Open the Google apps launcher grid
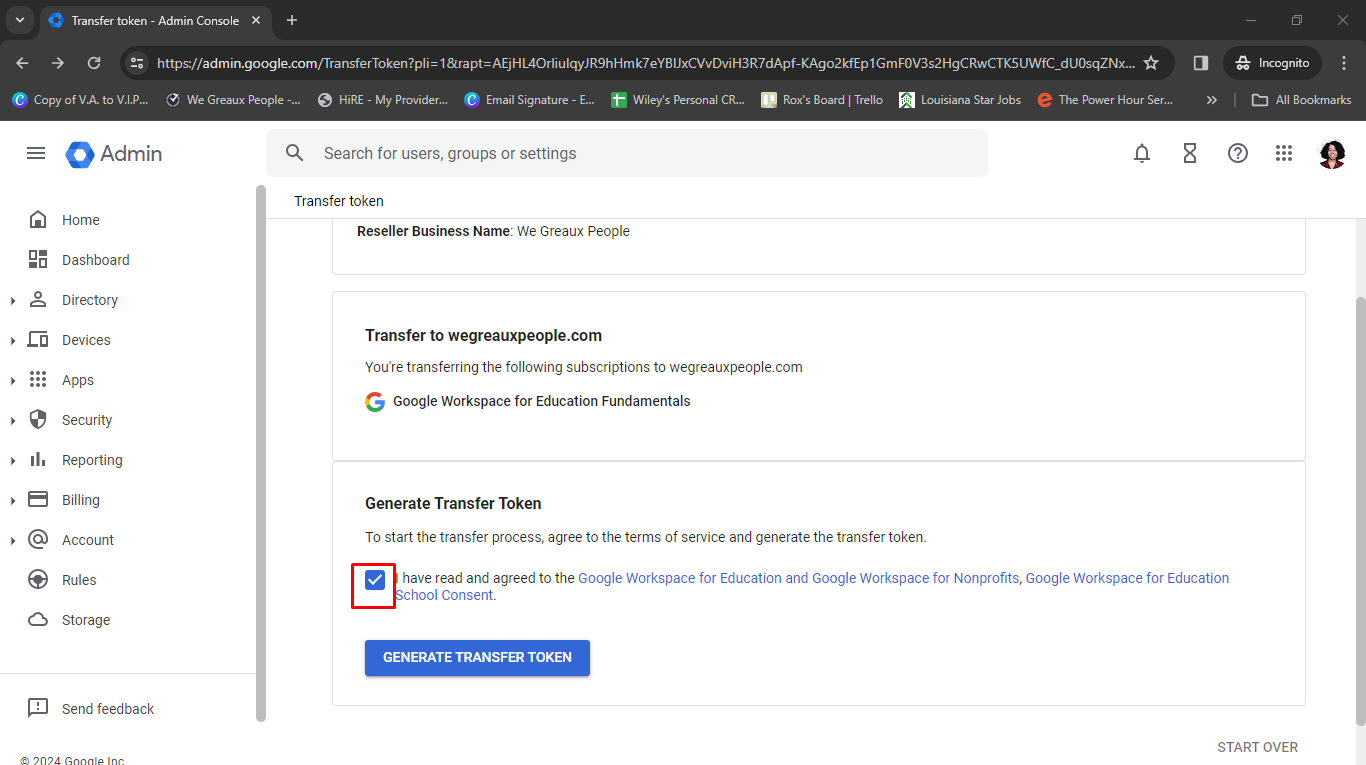Image resolution: width=1366 pixels, height=765 pixels. tap(1284, 153)
